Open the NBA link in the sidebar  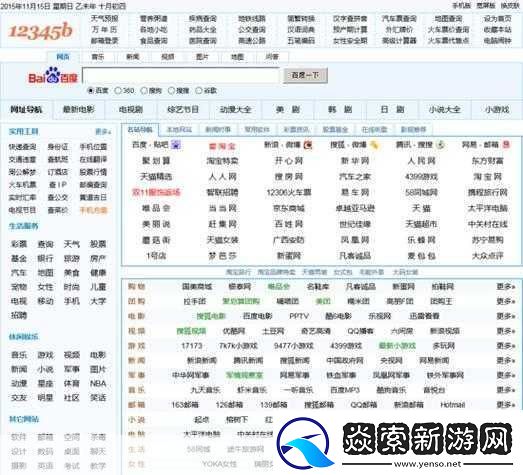click(98, 383)
